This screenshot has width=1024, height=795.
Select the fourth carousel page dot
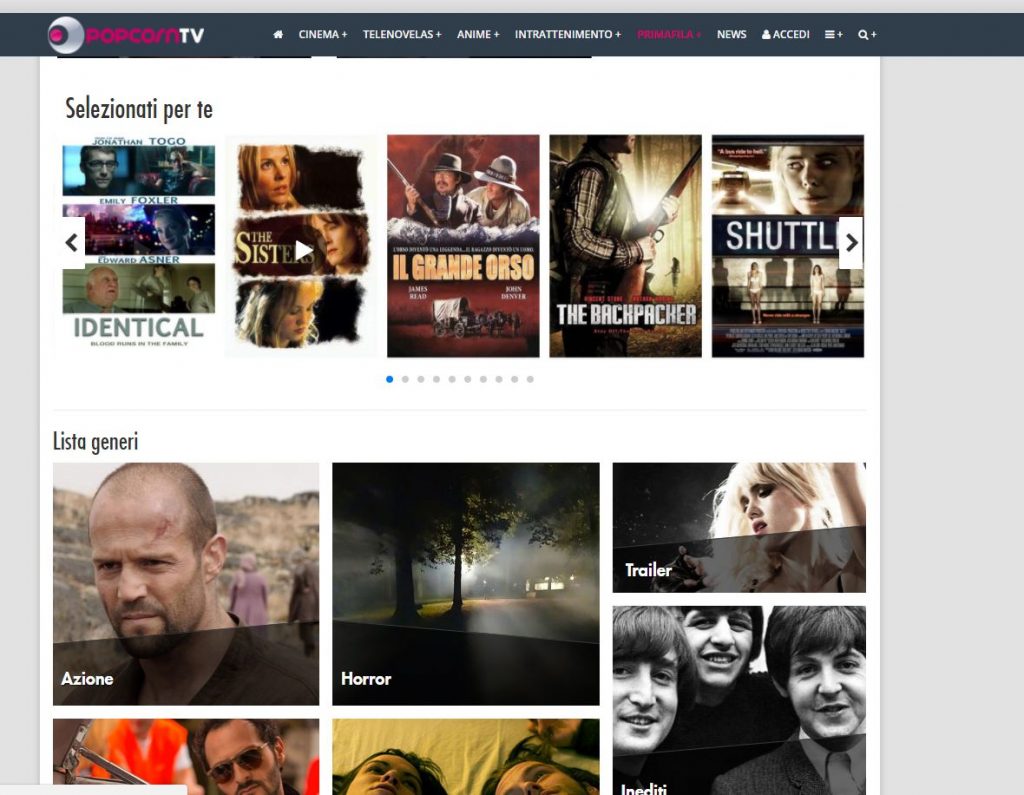(x=437, y=379)
